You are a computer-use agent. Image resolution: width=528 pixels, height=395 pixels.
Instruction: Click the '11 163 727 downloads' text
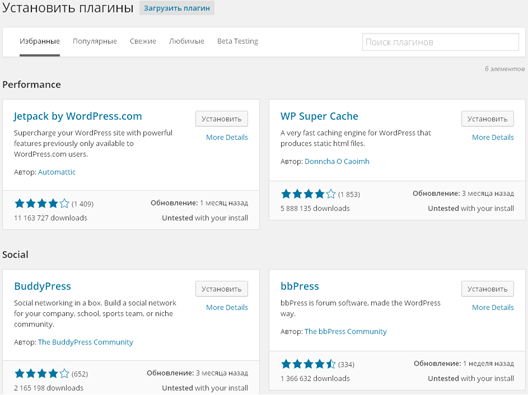[x=51, y=218]
